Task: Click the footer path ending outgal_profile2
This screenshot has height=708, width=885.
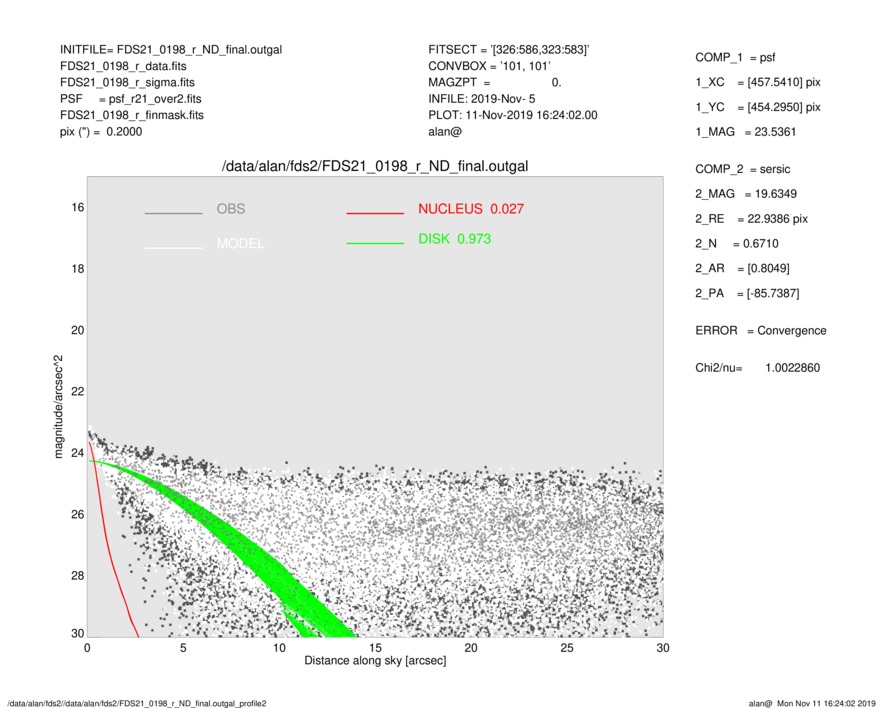Action: coord(137,703)
